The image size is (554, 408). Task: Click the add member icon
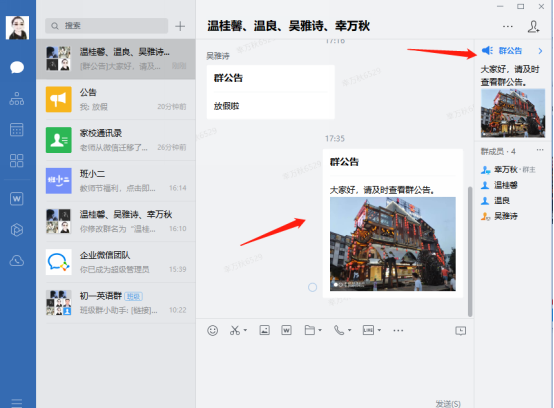click(533, 26)
